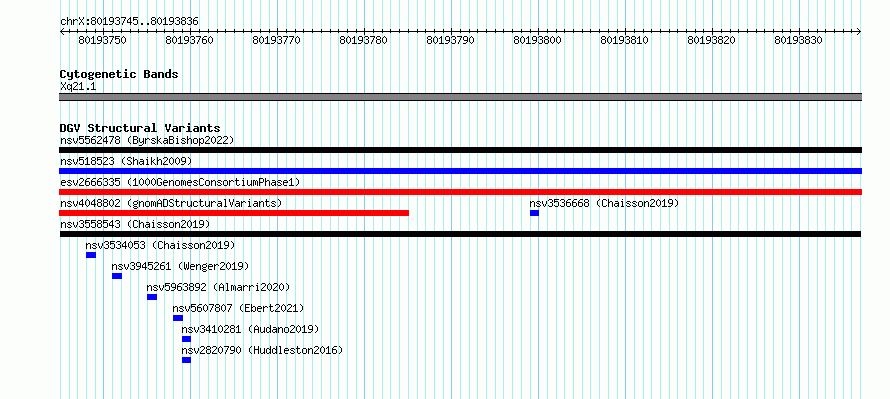Click blue marker under nsv3534053
This screenshot has width=890, height=399.
pos(91,255)
